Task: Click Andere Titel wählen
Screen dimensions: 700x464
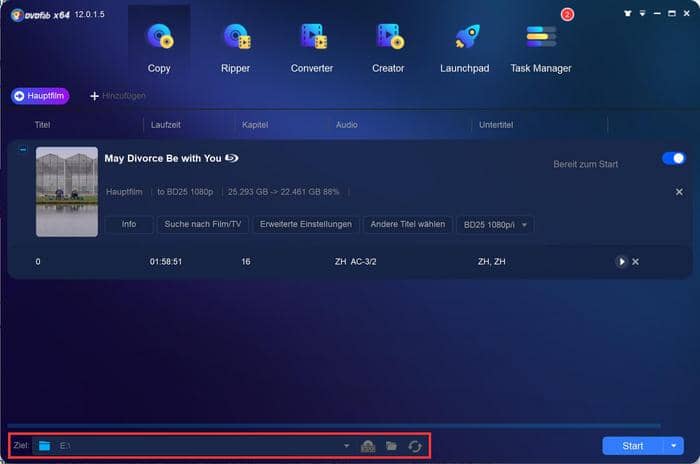Action: (408, 224)
